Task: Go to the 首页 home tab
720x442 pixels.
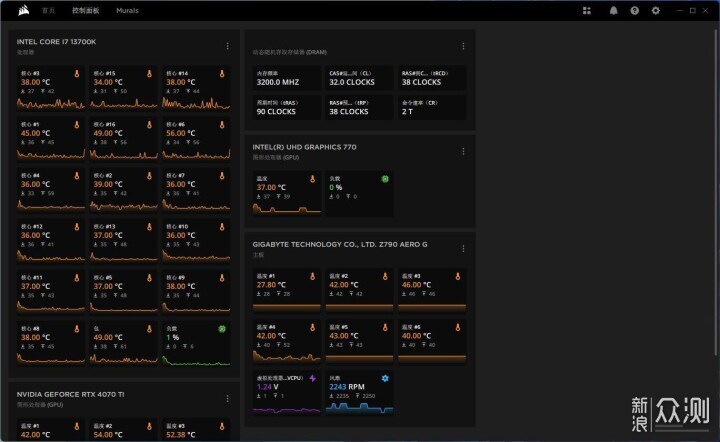Action: click(48, 11)
